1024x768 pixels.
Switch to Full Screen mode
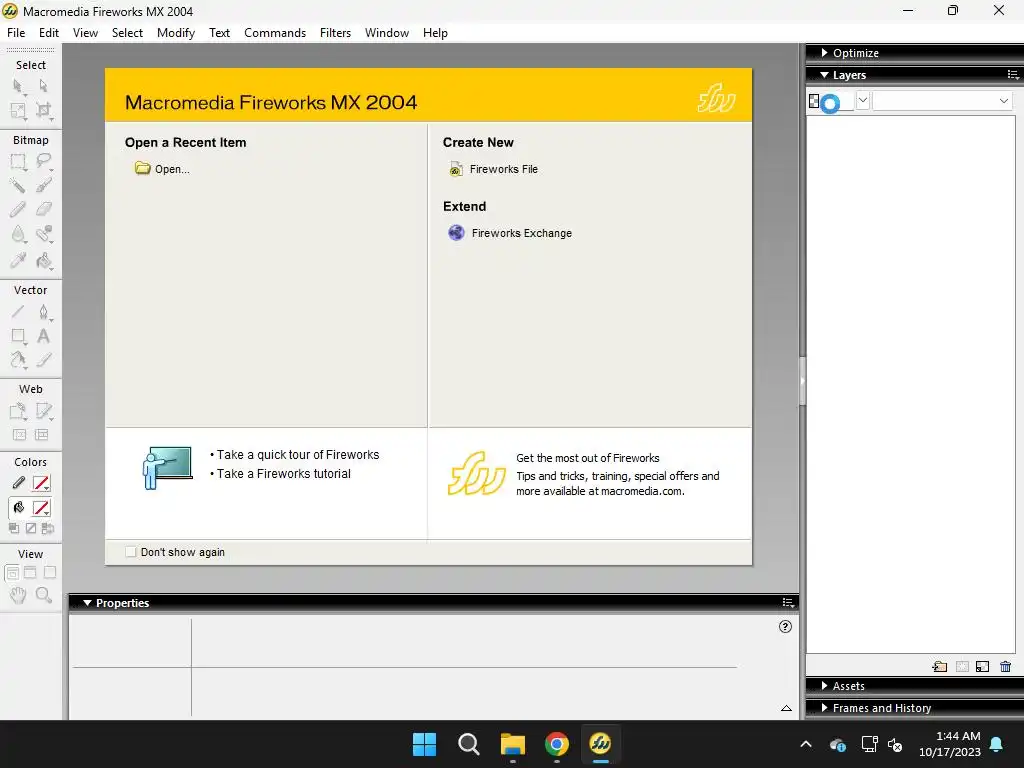[50, 573]
